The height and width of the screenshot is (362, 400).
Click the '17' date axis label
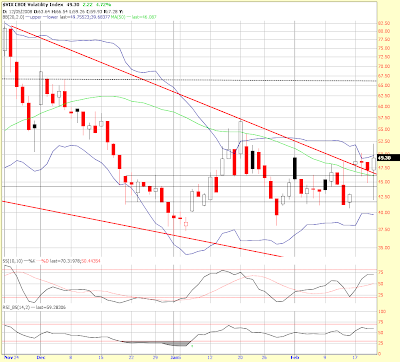(x=356, y=357)
